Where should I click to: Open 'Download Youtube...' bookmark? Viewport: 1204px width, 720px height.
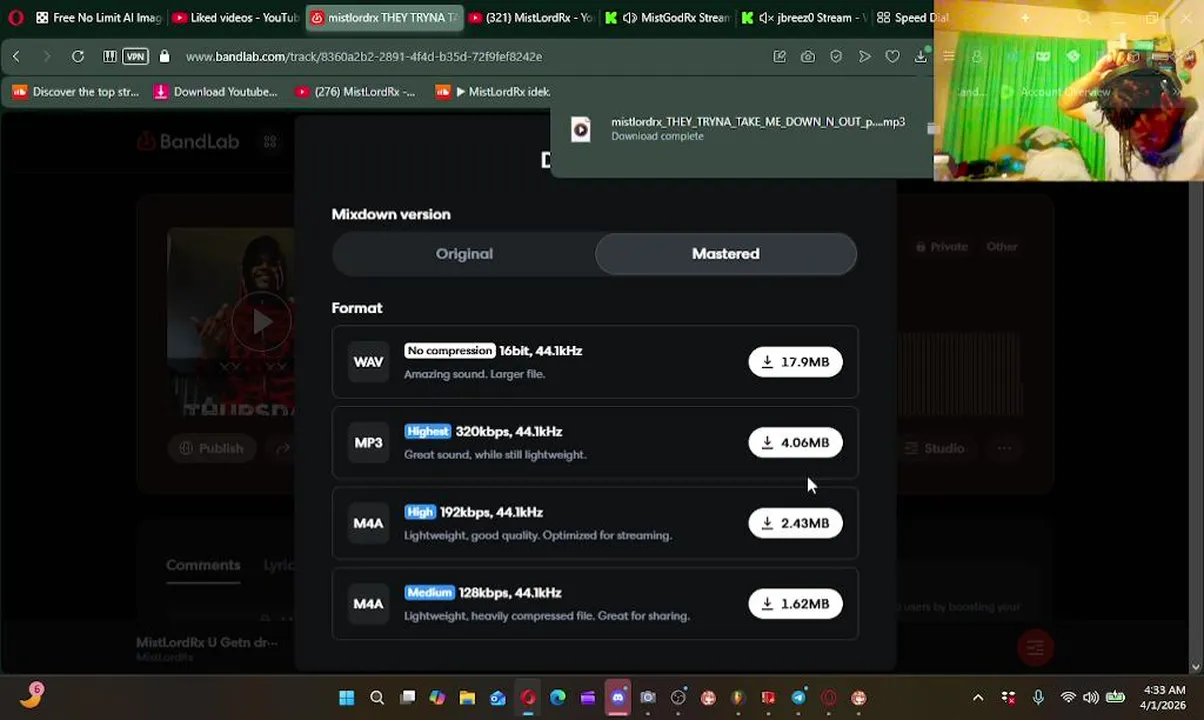pos(215,92)
